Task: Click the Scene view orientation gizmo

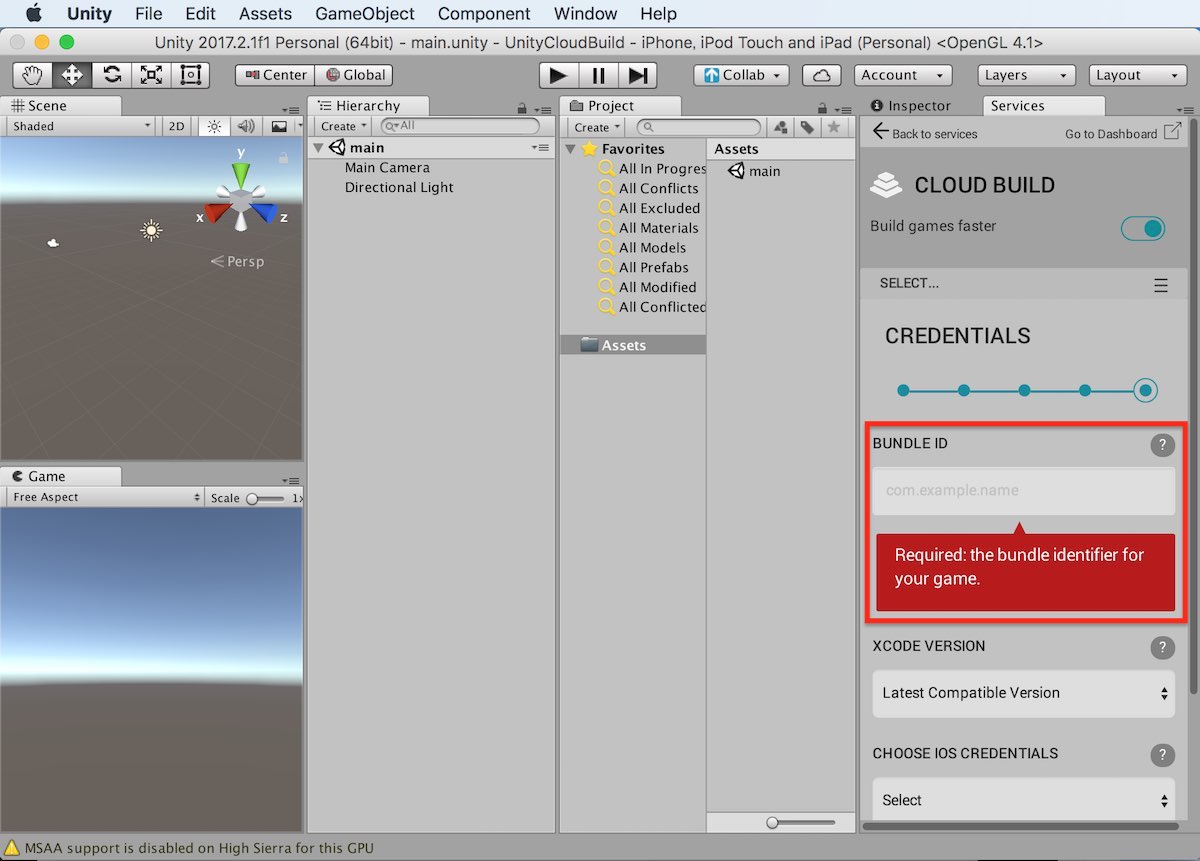Action: (x=241, y=201)
